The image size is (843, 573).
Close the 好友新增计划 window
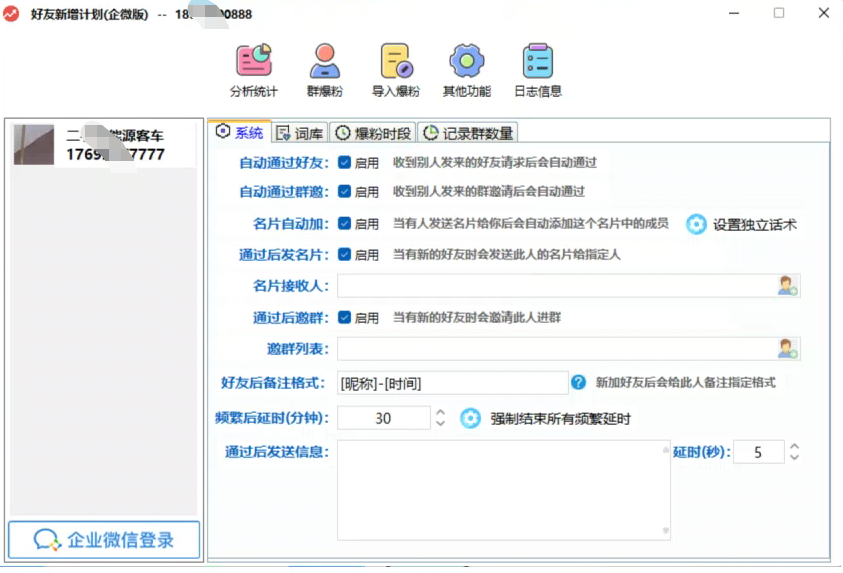point(824,13)
